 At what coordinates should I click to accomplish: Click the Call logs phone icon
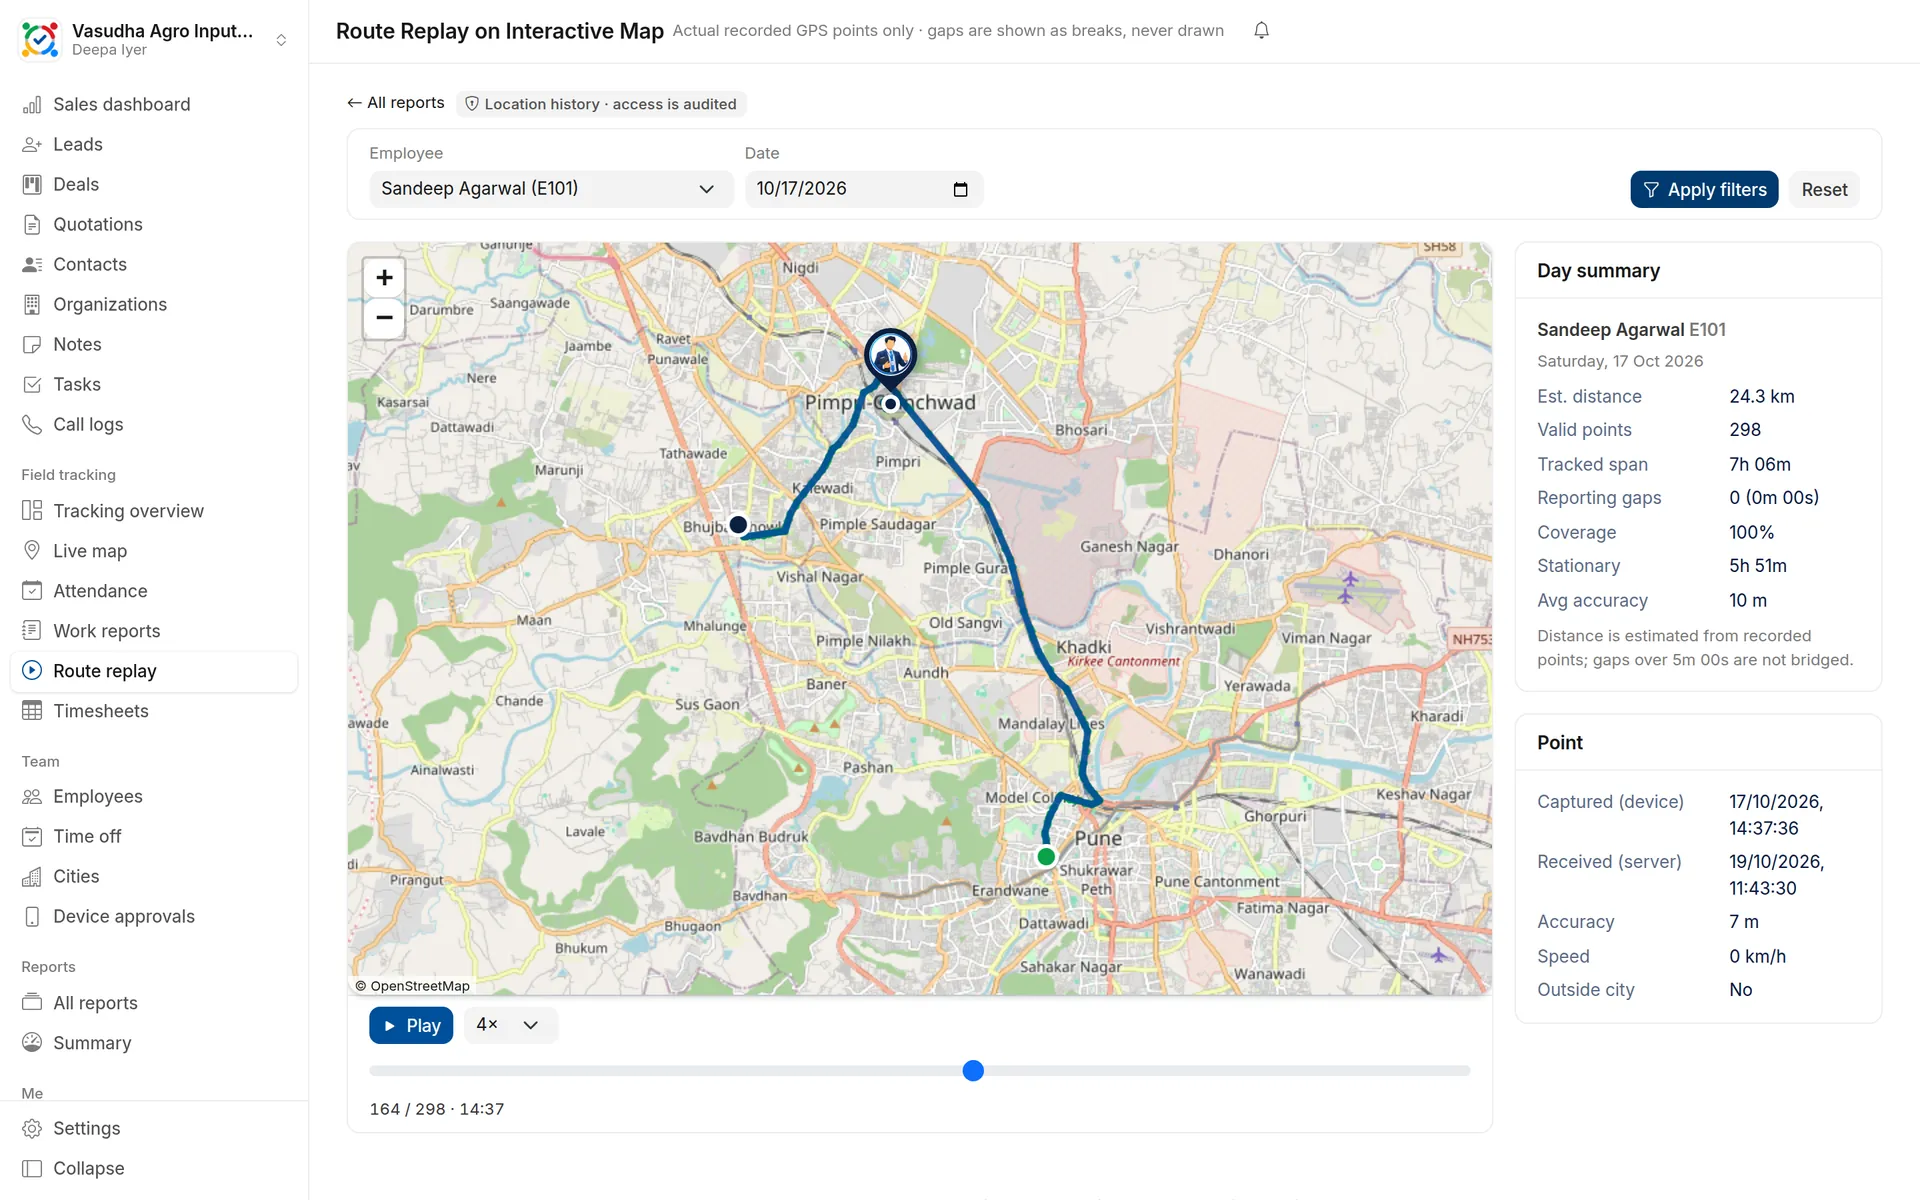[x=32, y=425]
